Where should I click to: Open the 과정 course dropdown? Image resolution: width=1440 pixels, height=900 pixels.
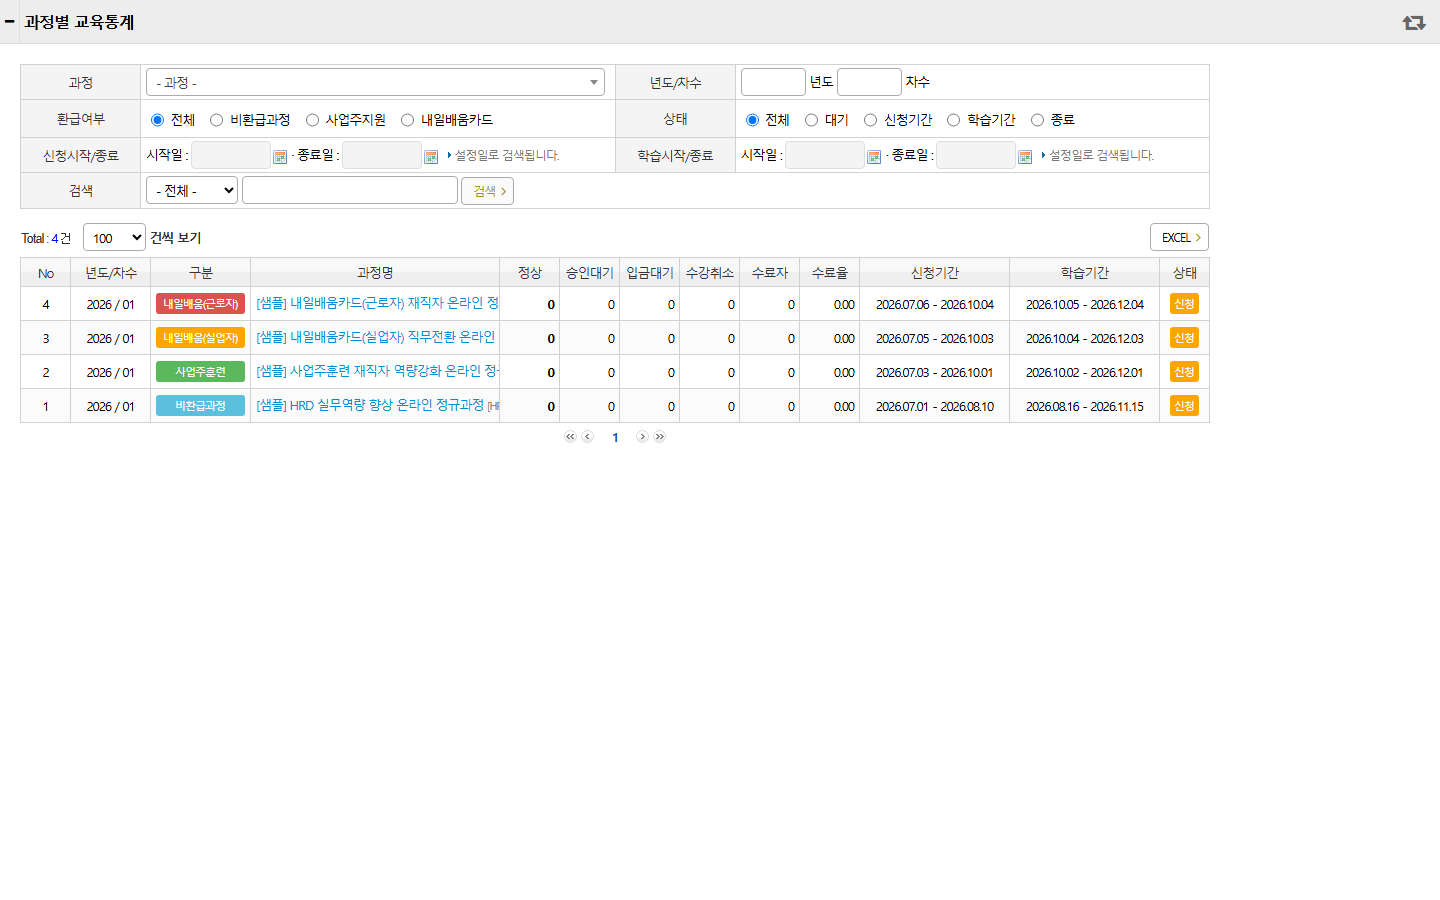[375, 82]
